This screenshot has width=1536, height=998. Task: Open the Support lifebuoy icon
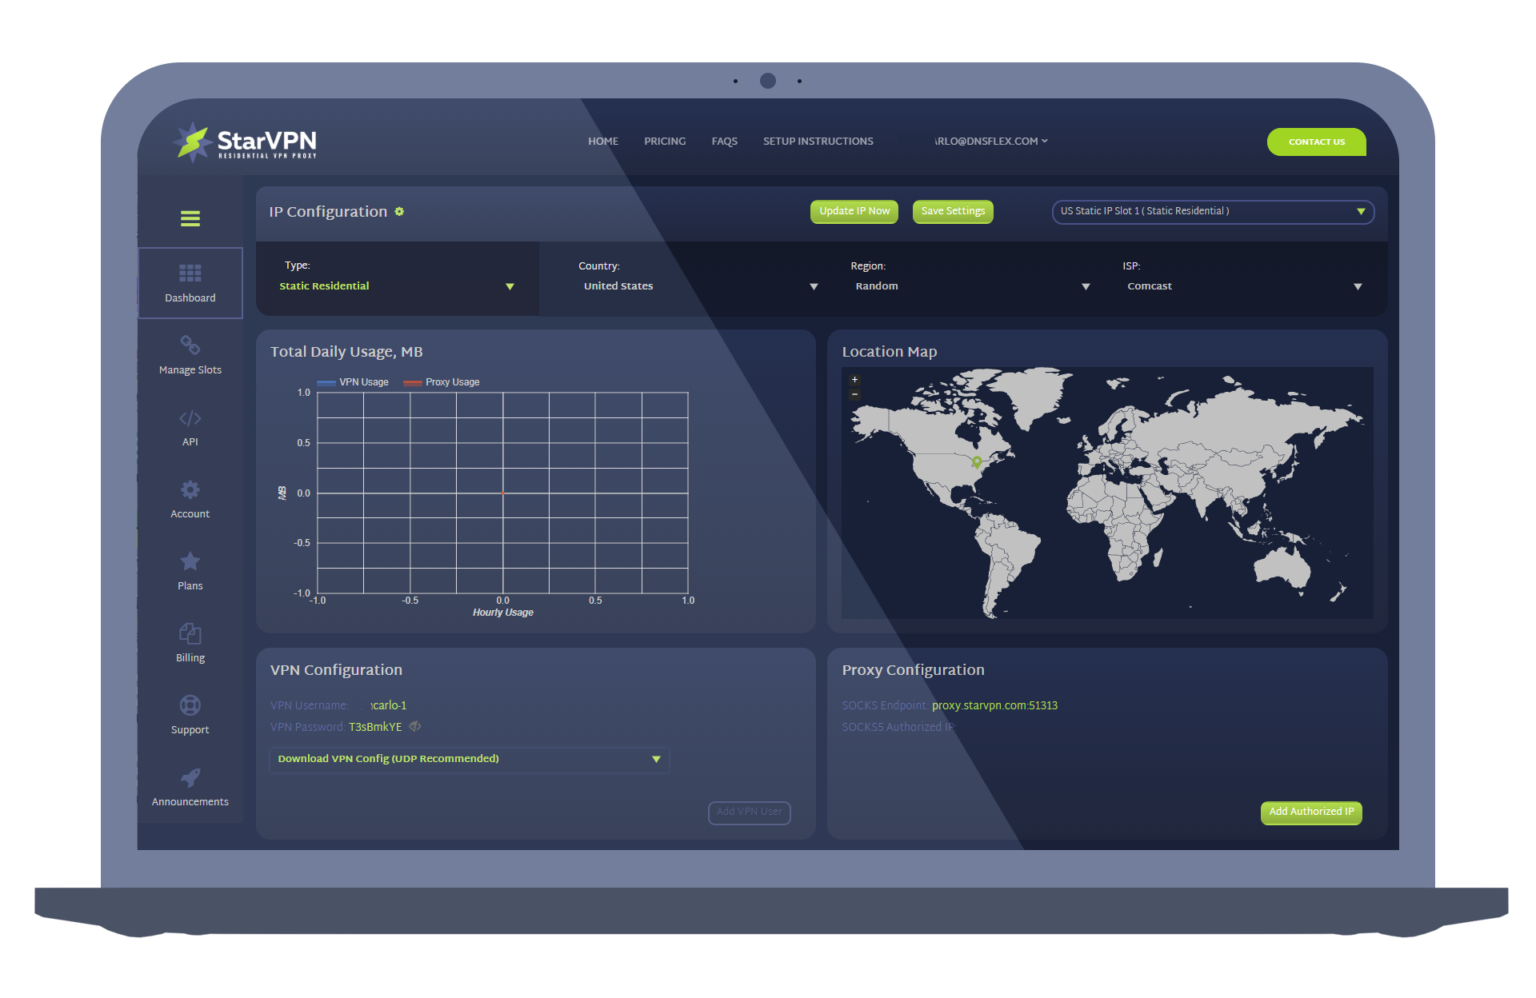point(189,707)
